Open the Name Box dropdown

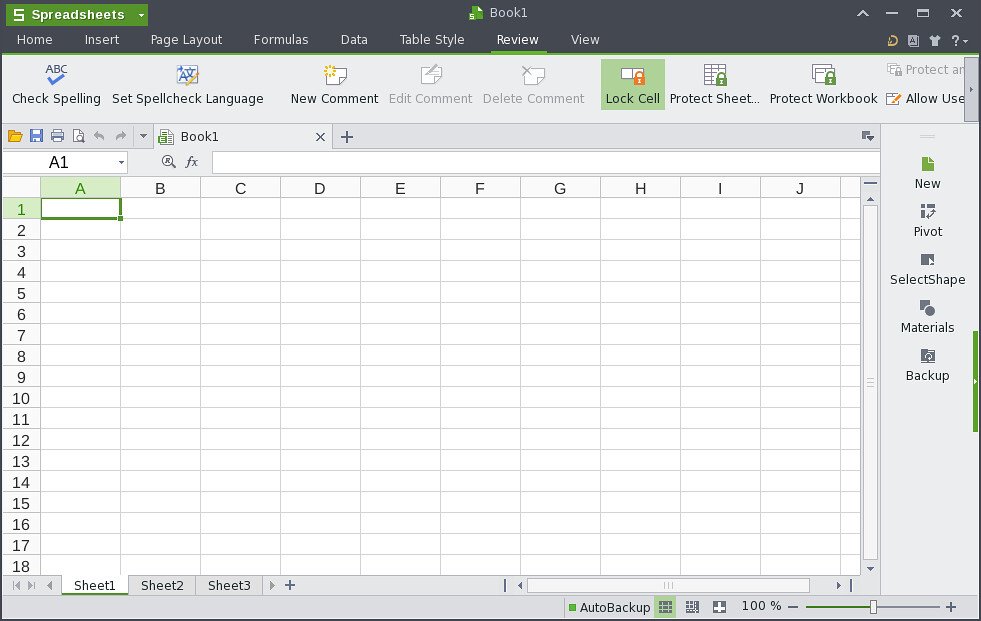tap(120, 161)
